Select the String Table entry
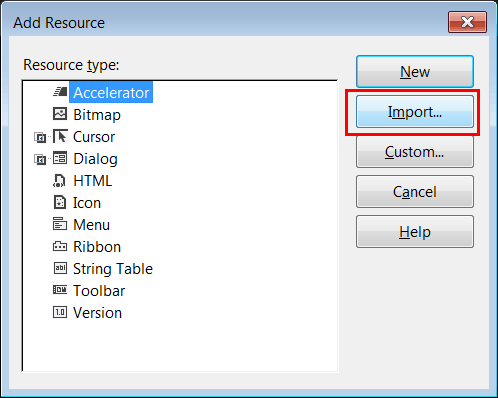This screenshot has width=498, height=398. tap(113, 269)
